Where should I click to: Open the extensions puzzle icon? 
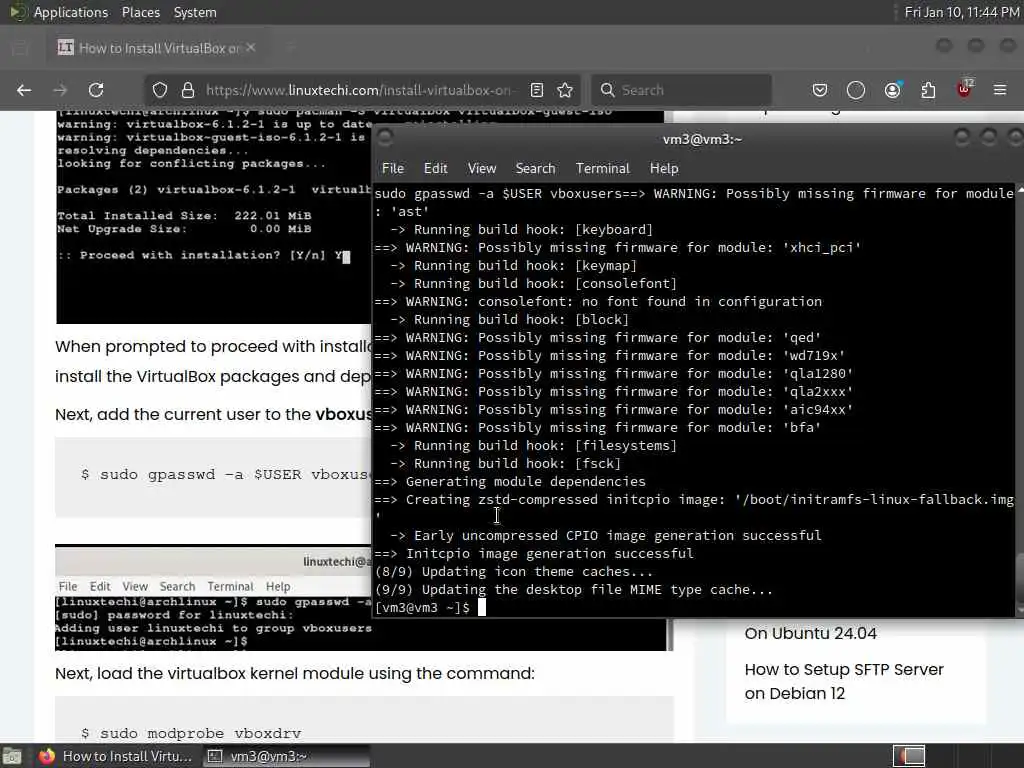click(x=928, y=90)
